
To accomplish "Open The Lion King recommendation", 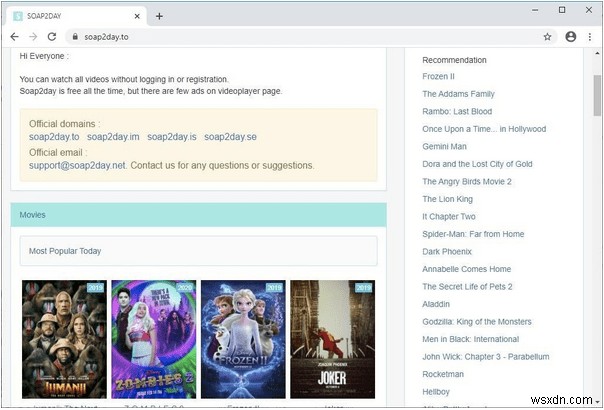I will pyautogui.click(x=448, y=199).
